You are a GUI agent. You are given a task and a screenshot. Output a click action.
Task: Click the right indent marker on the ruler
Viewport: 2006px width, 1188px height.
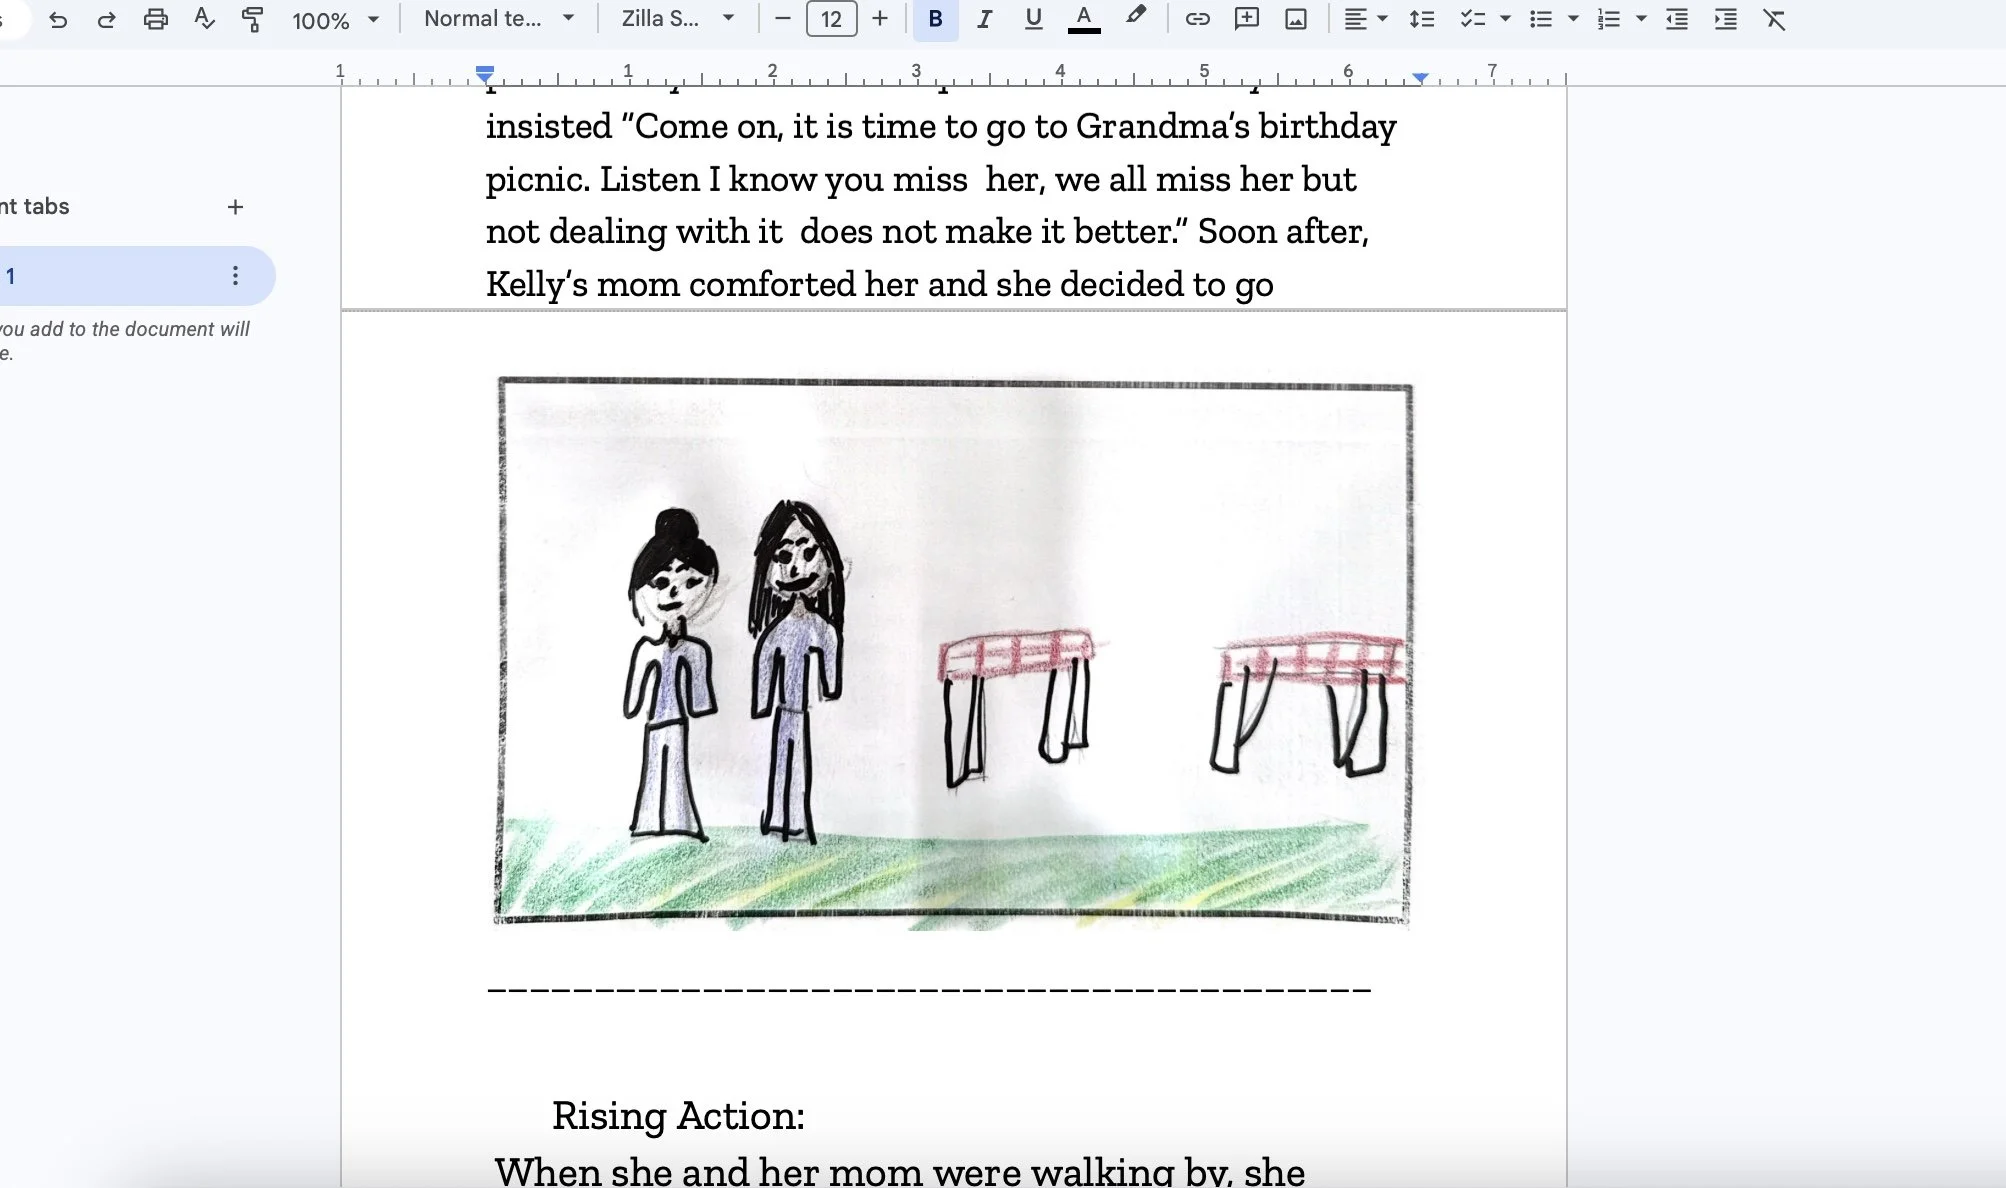(x=1420, y=77)
